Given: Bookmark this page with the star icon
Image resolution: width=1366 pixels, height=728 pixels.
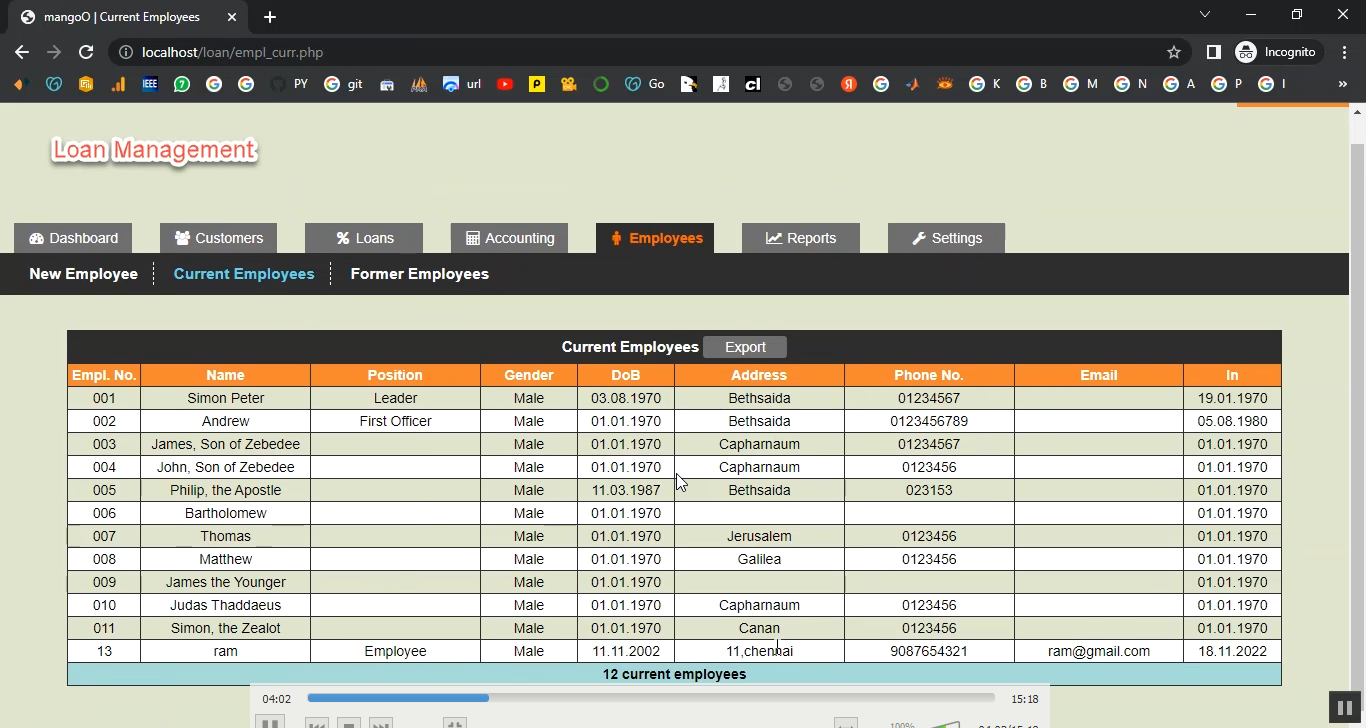Looking at the screenshot, I should [1173, 52].
